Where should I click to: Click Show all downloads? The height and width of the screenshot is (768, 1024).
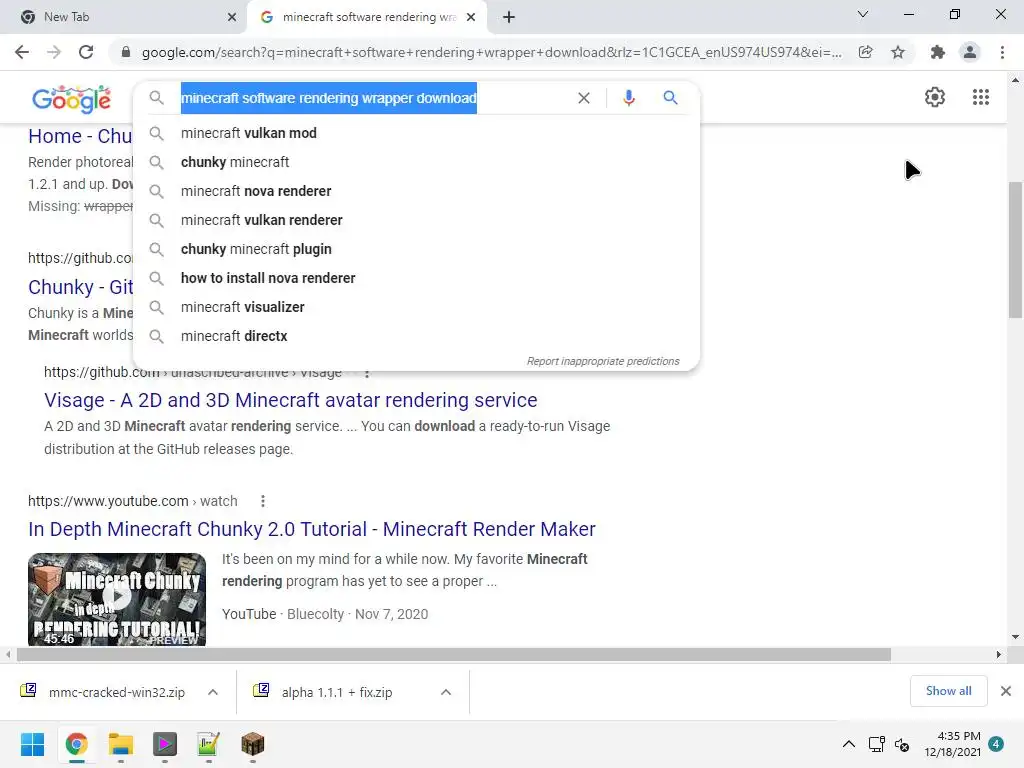948,691
